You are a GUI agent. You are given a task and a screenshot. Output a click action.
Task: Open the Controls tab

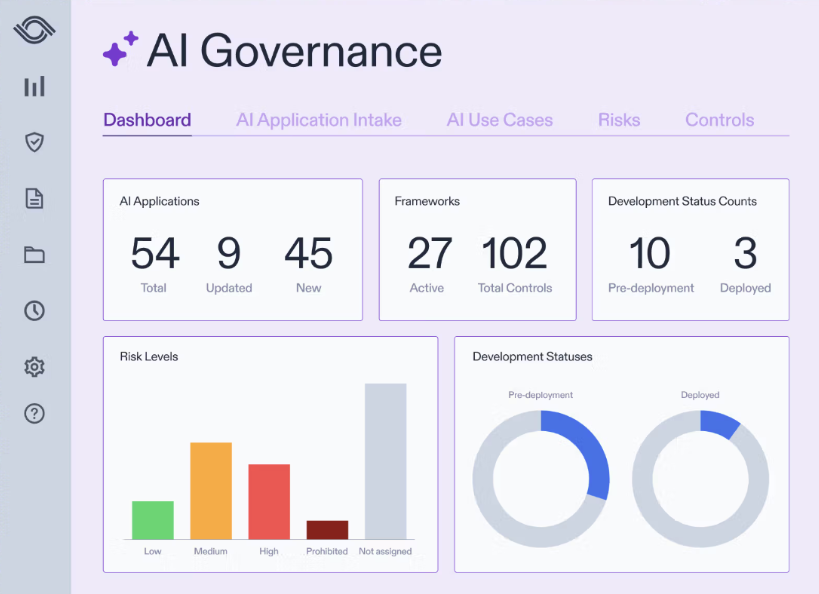720,120
